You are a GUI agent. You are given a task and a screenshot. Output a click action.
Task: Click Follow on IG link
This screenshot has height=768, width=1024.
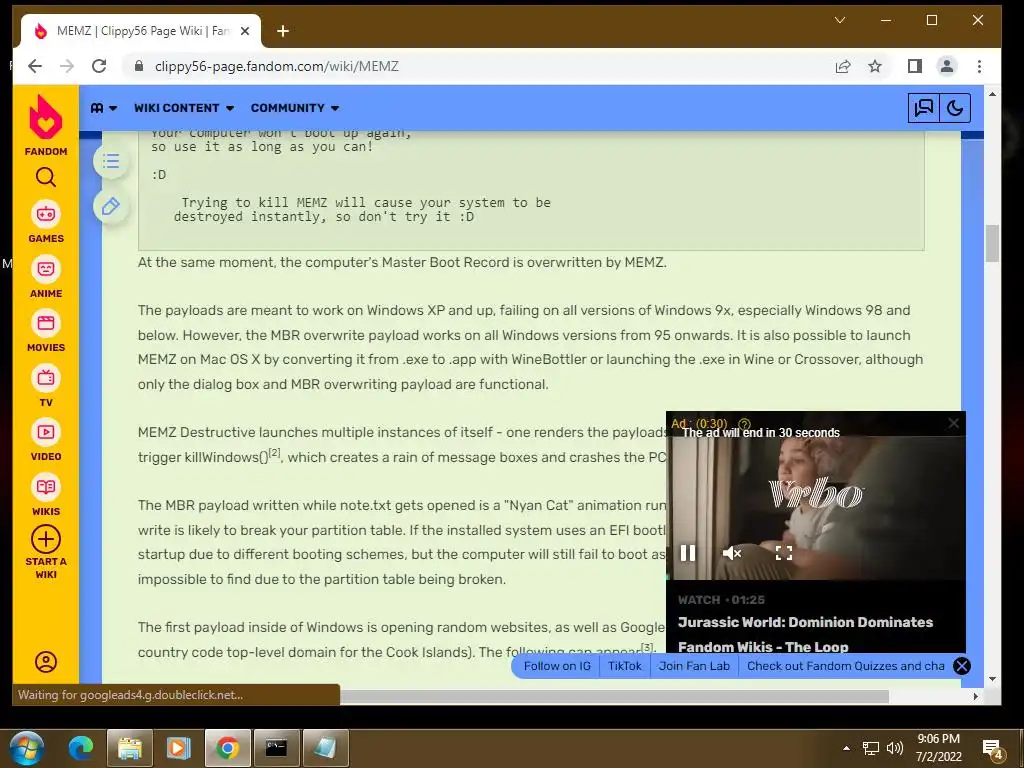(x=557, y=666)
